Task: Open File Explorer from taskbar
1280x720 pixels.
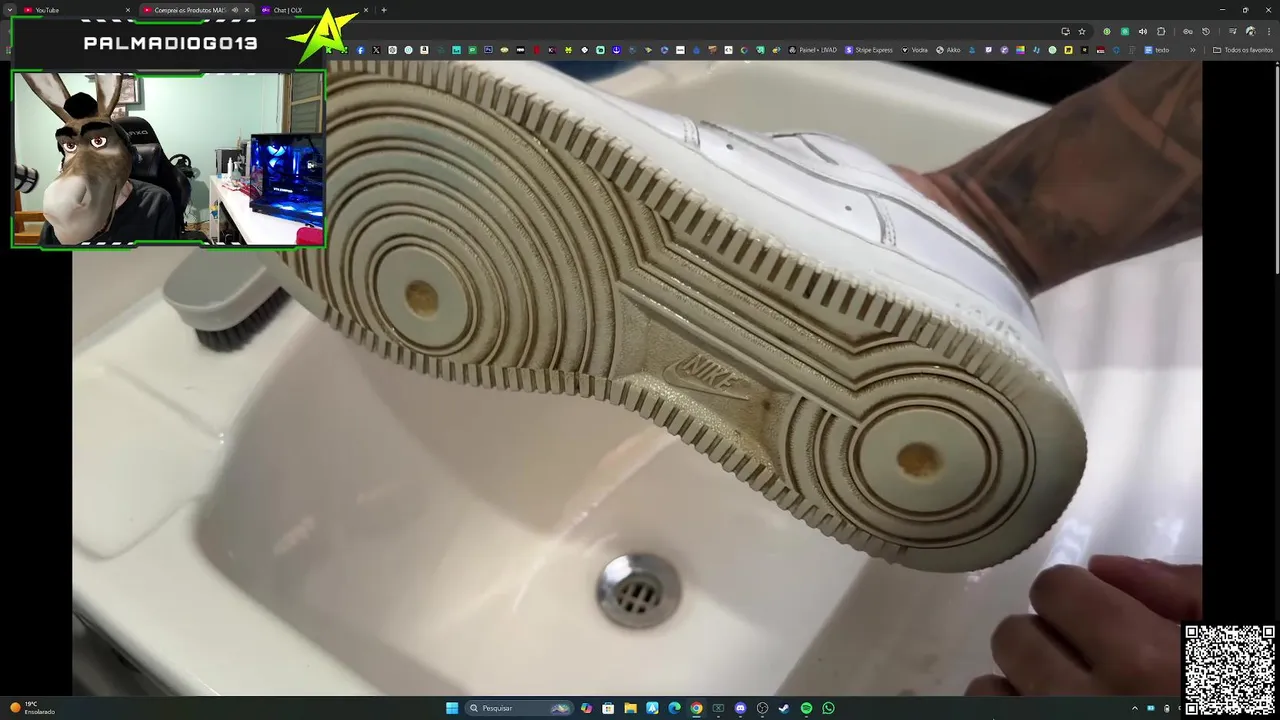Action: pos(630,708)
